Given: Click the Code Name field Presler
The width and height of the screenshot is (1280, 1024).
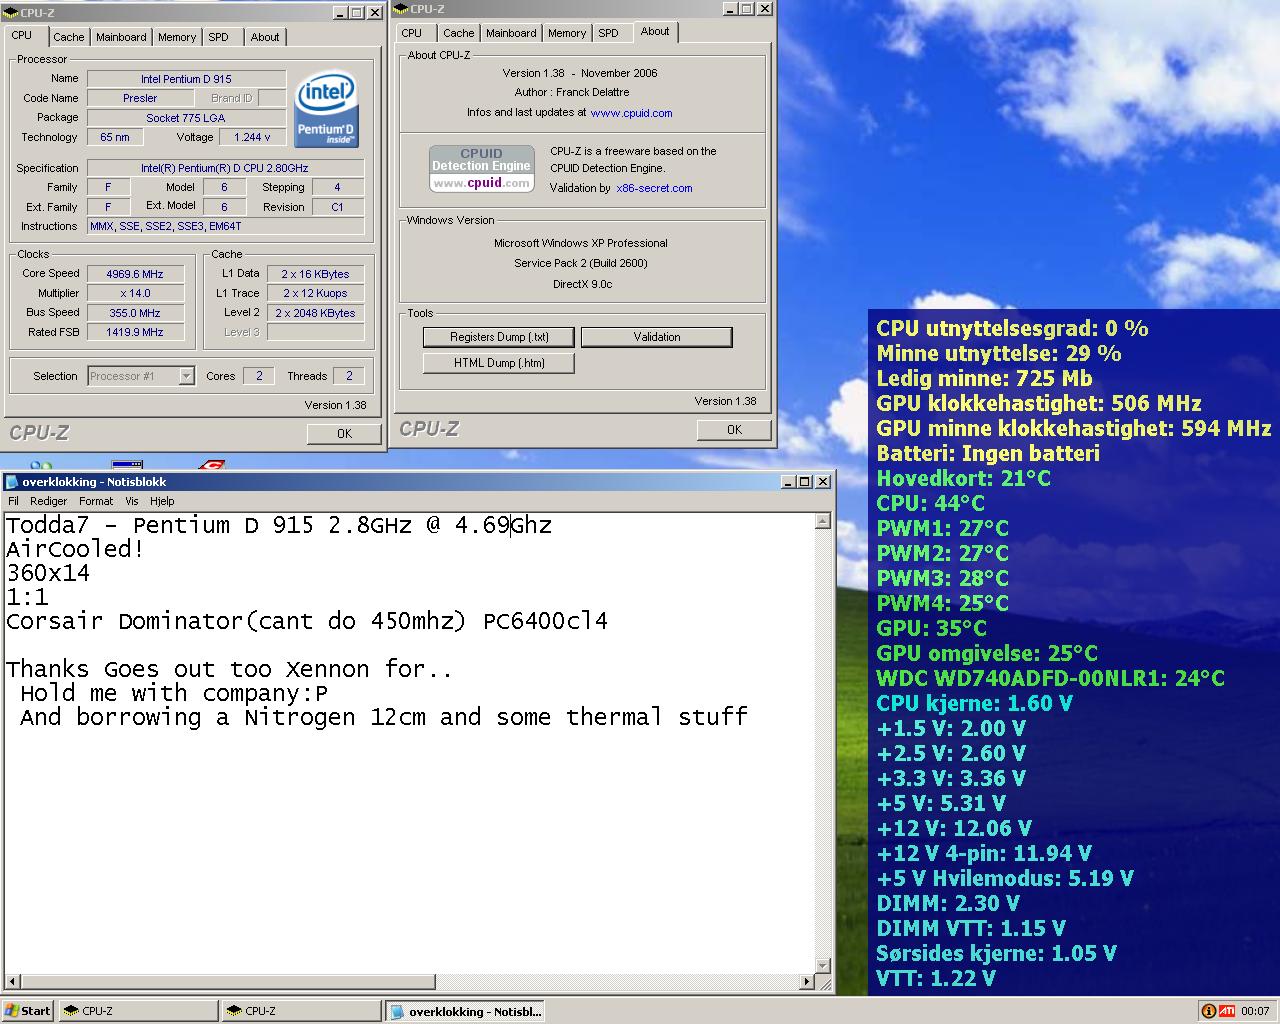Looking at the screenshot, I should click(140, 98).
